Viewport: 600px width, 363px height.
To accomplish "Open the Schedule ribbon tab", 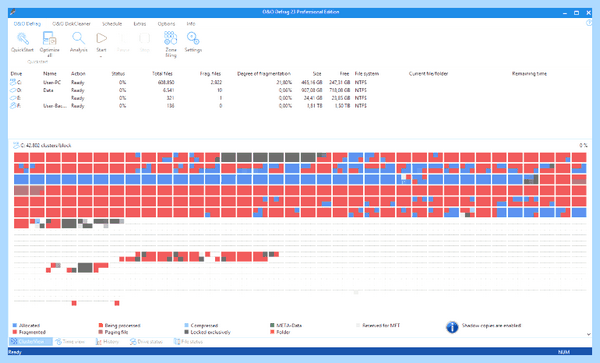I will 112,24.
